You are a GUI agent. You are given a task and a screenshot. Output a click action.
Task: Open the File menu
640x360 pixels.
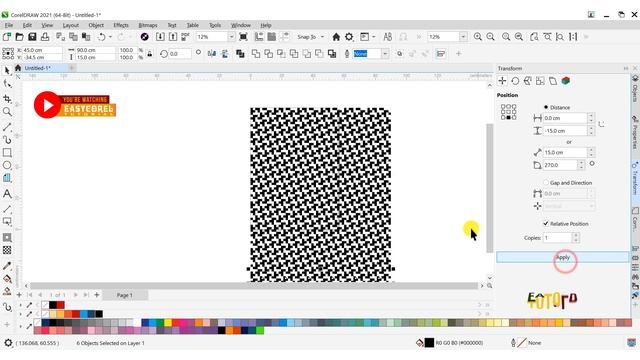pyautogui.click(x=9, y=25)
